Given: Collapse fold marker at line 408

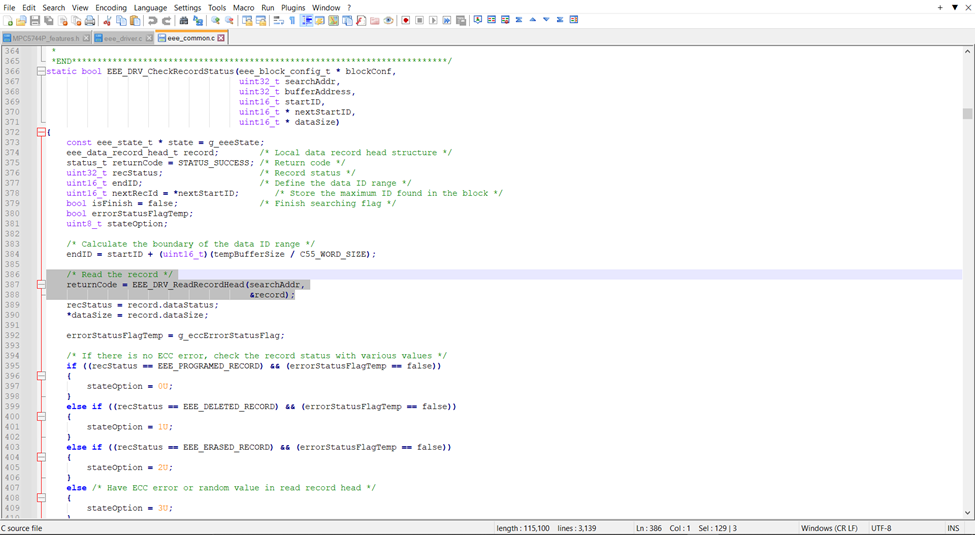Looking at the screenshot, I should coord(41,498).
